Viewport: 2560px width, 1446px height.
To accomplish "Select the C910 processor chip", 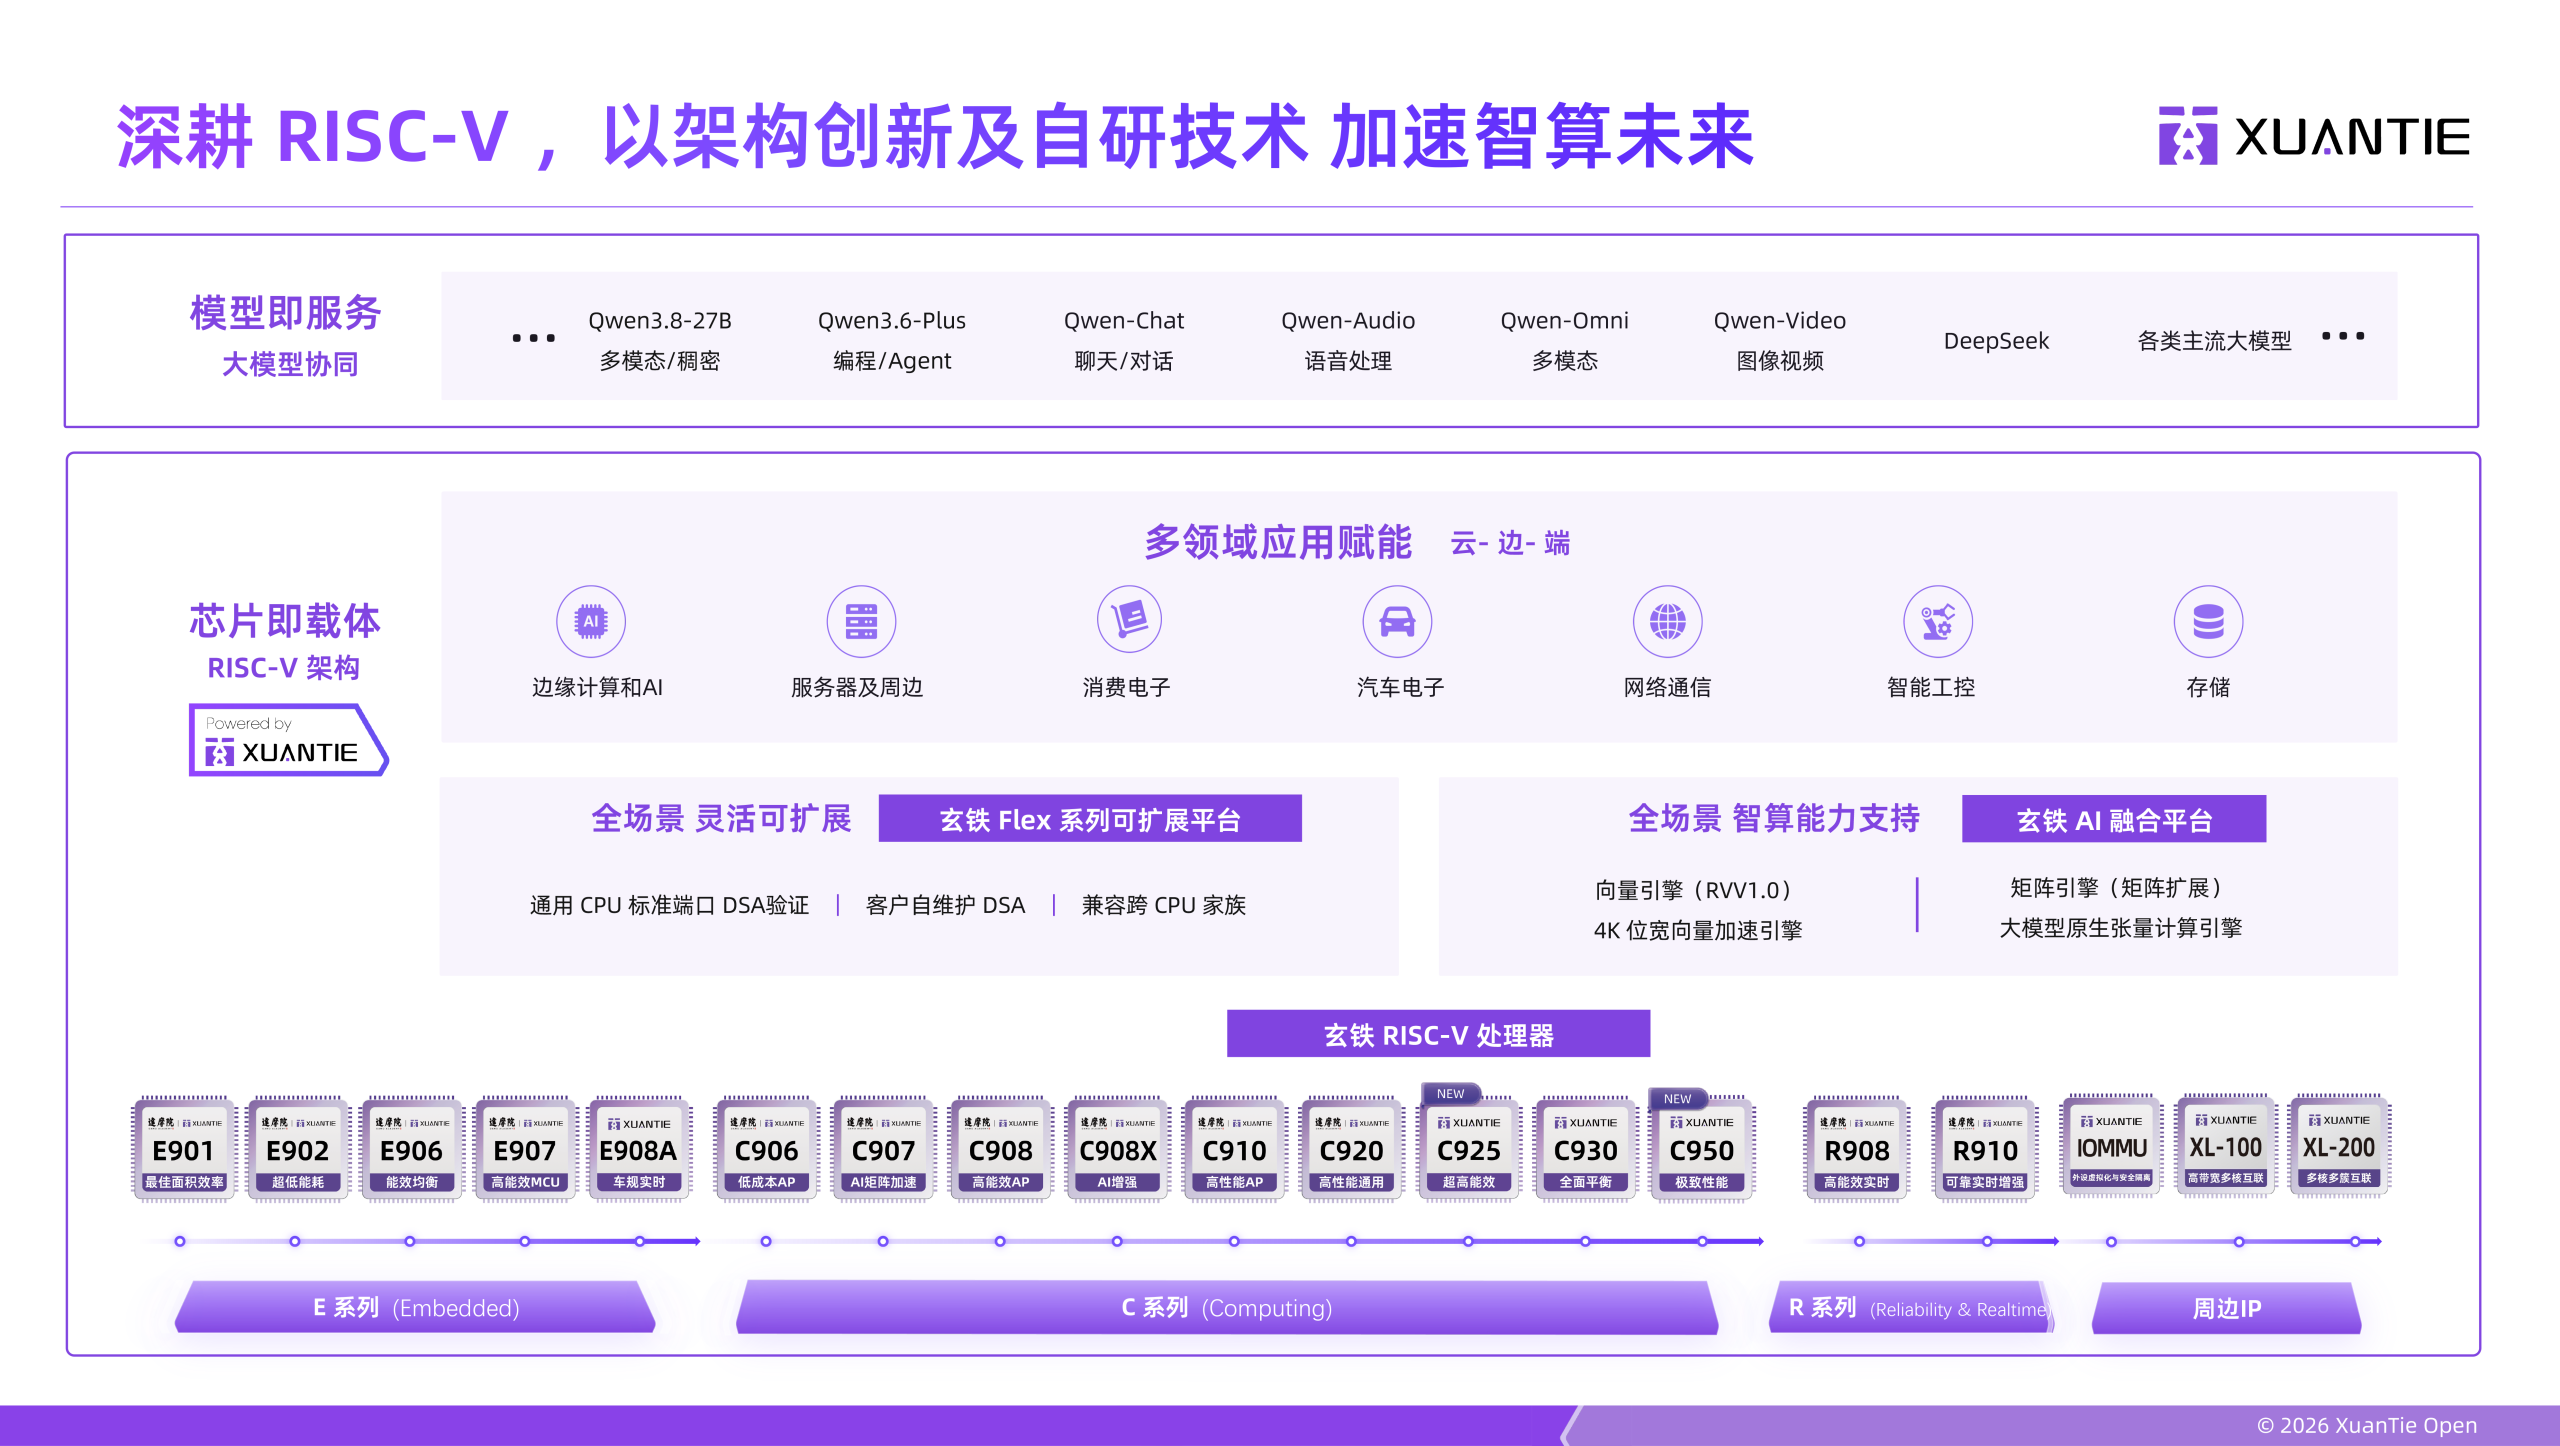I will (x=1235, y=1149).
